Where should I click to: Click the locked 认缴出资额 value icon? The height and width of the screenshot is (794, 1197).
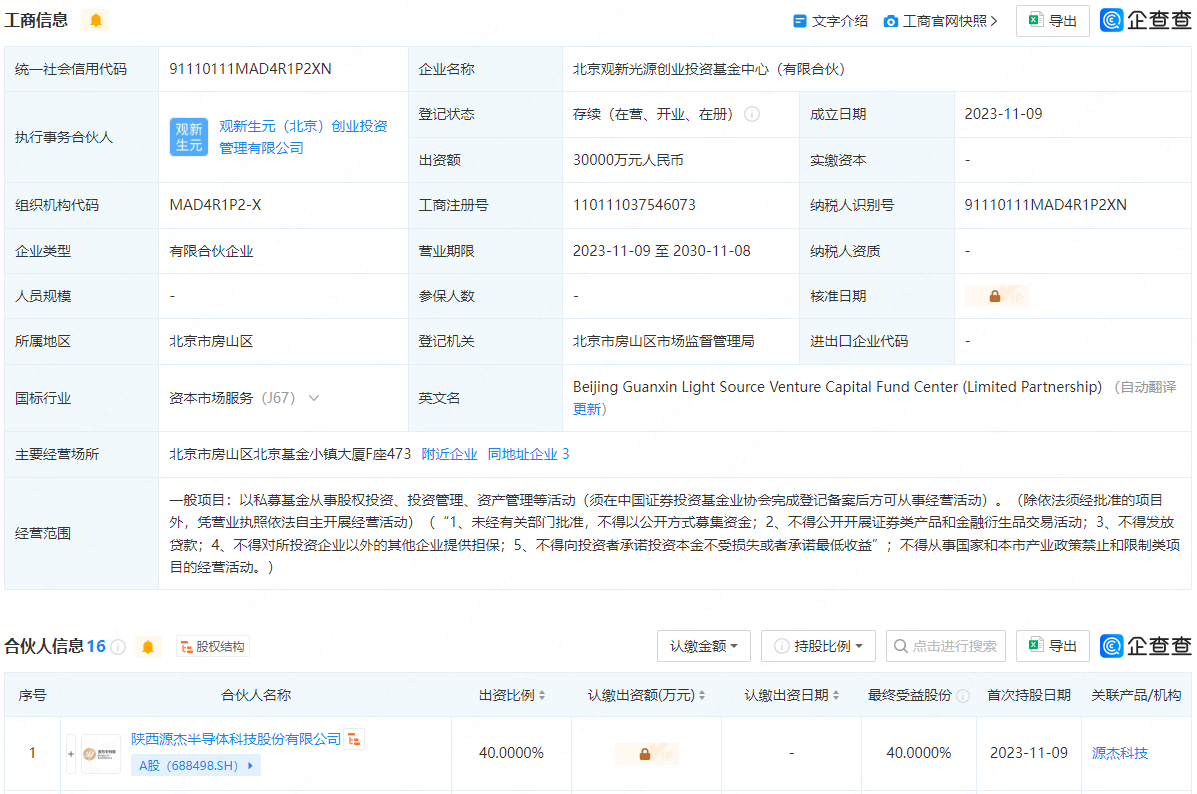click(645, 753)
